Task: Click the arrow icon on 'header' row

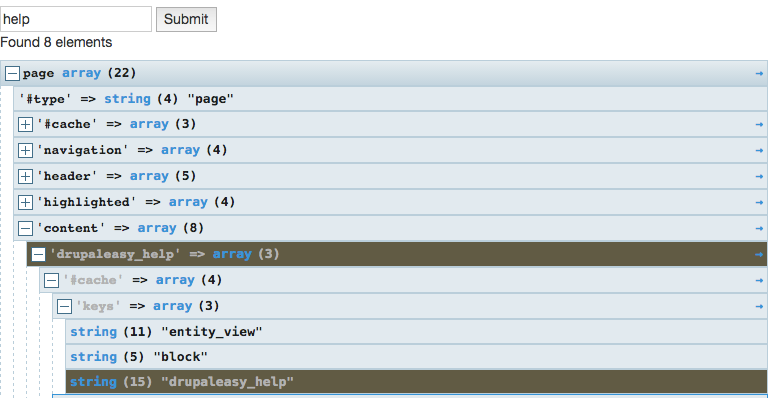Action: pyautogui.click(x=759, y=177)
